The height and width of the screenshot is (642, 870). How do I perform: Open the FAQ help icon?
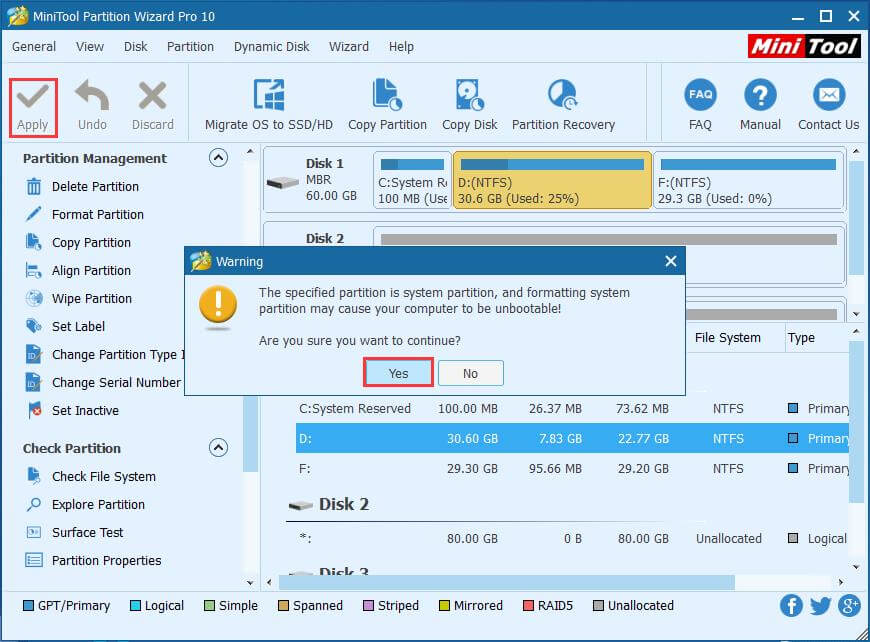click(700, 97)
